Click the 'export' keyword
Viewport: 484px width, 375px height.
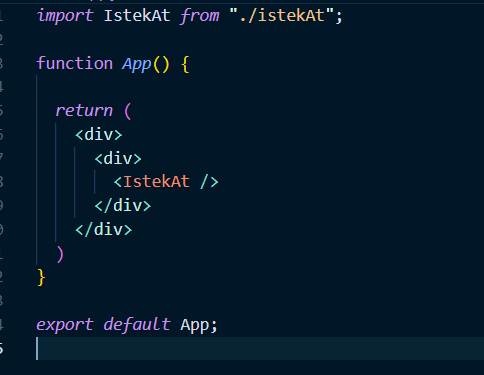point(65,325)
